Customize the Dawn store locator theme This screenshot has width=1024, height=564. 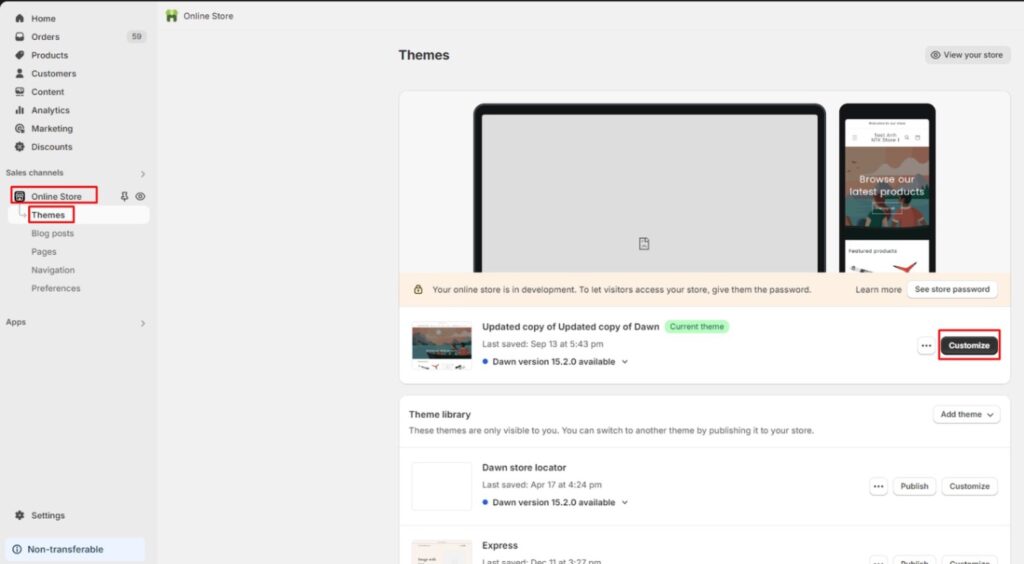click(x=969, y=486)
